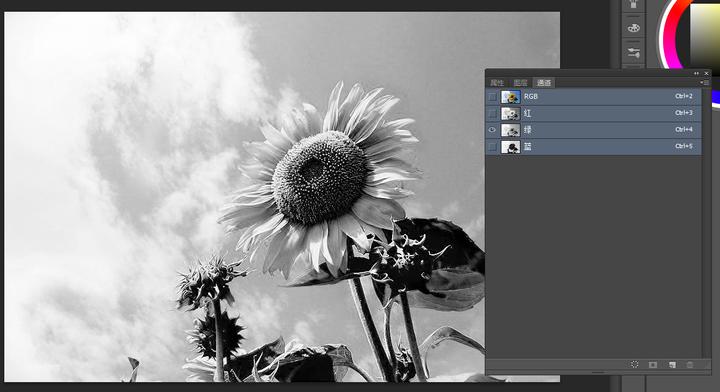Switch to the 图层 (Layers) tab

click(520, 83)
